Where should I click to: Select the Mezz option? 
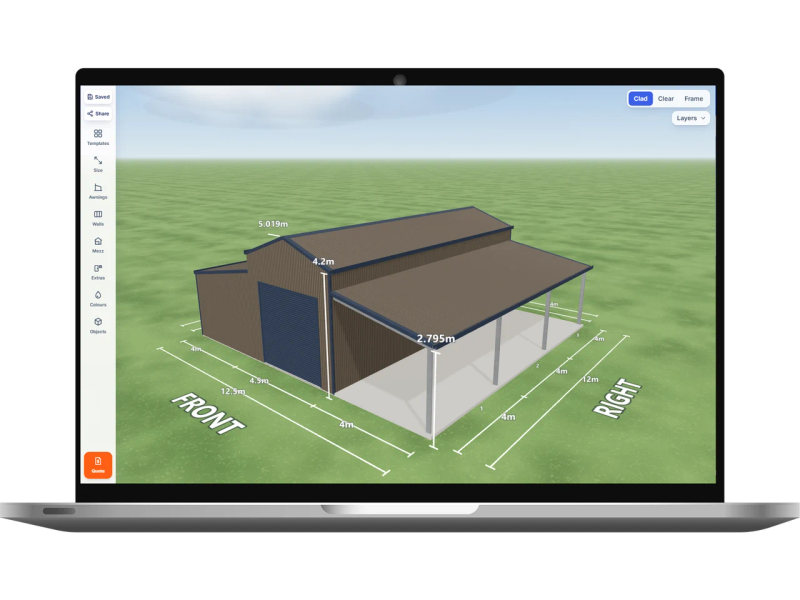(98, 245)
